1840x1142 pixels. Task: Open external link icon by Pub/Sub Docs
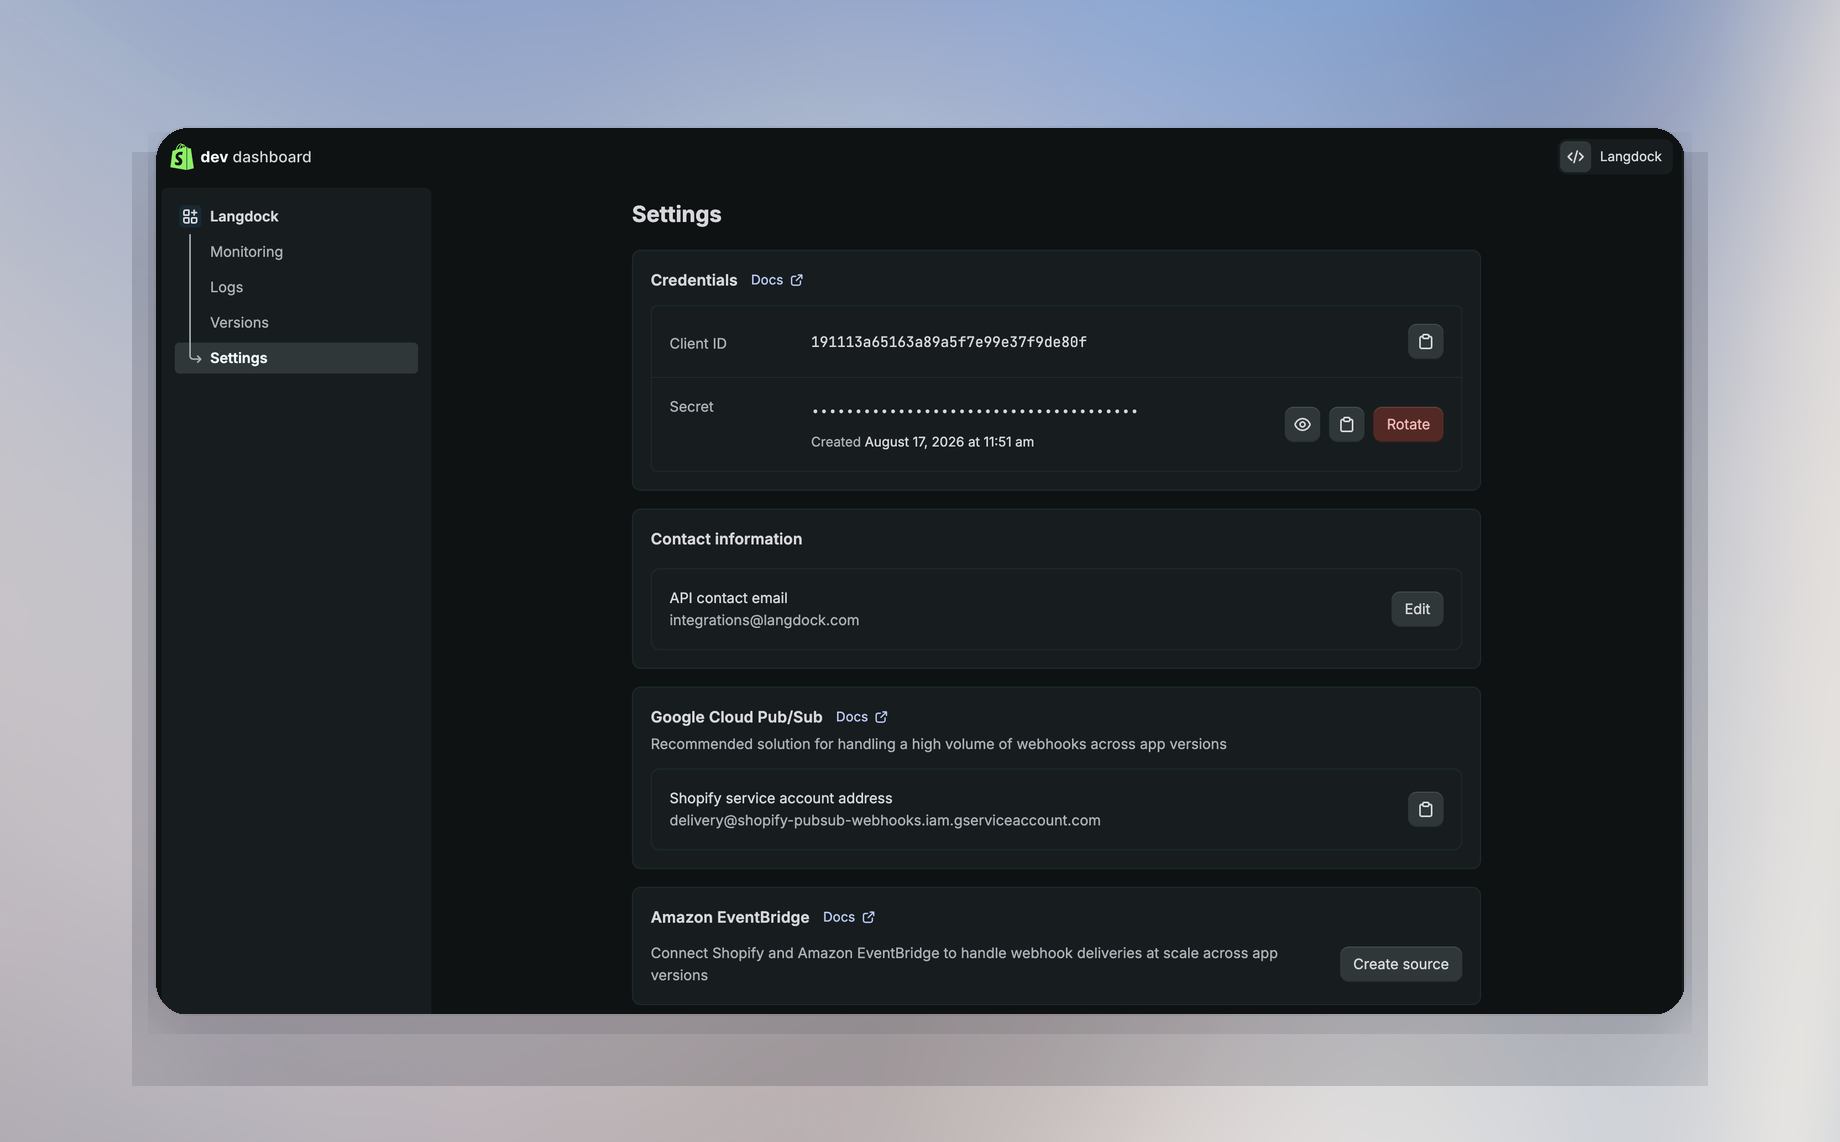(881, 717)
